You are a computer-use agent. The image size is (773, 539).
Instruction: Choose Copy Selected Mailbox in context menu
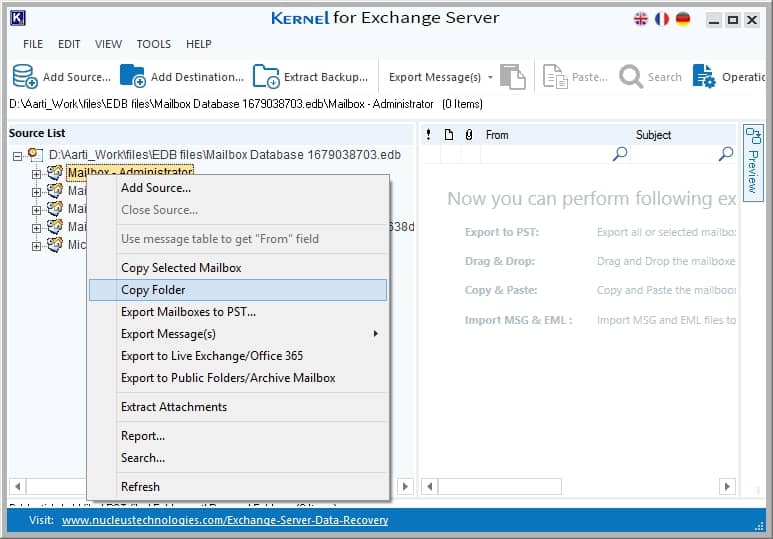pyautogui.click(x=238, y=268)
